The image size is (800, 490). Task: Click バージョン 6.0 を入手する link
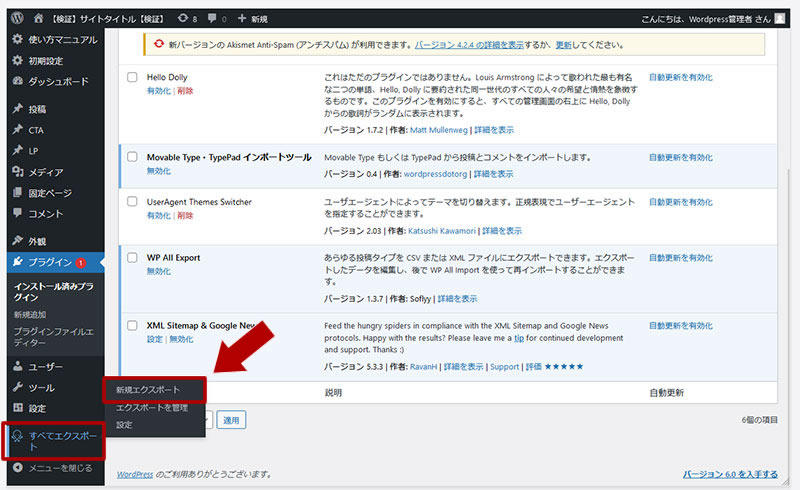[730, 474]
